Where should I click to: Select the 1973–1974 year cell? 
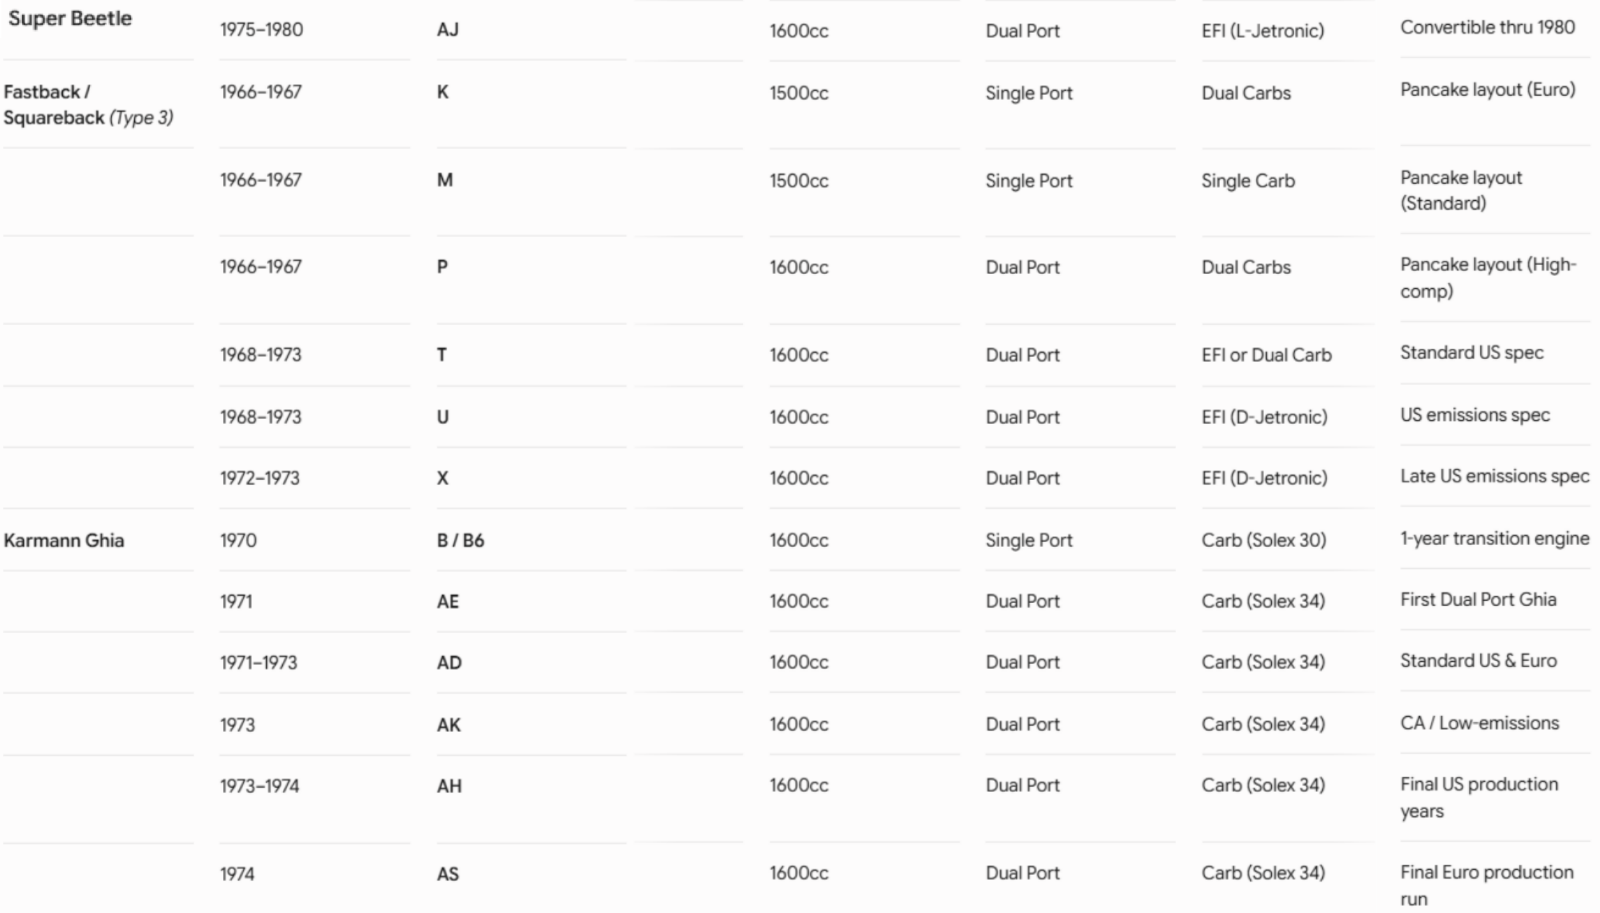tap(260, 786)
